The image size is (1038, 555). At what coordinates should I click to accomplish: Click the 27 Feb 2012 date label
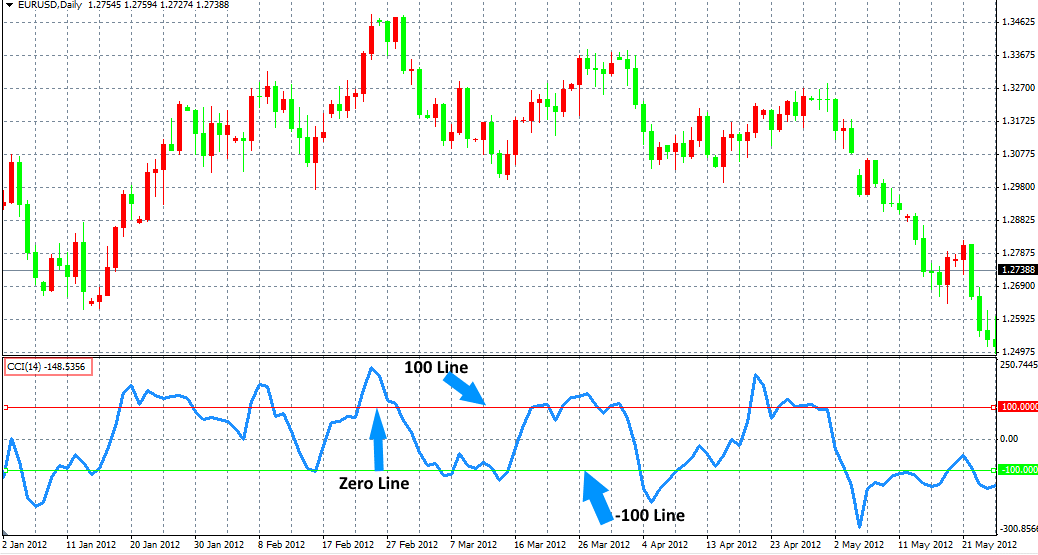click(412, 546)
